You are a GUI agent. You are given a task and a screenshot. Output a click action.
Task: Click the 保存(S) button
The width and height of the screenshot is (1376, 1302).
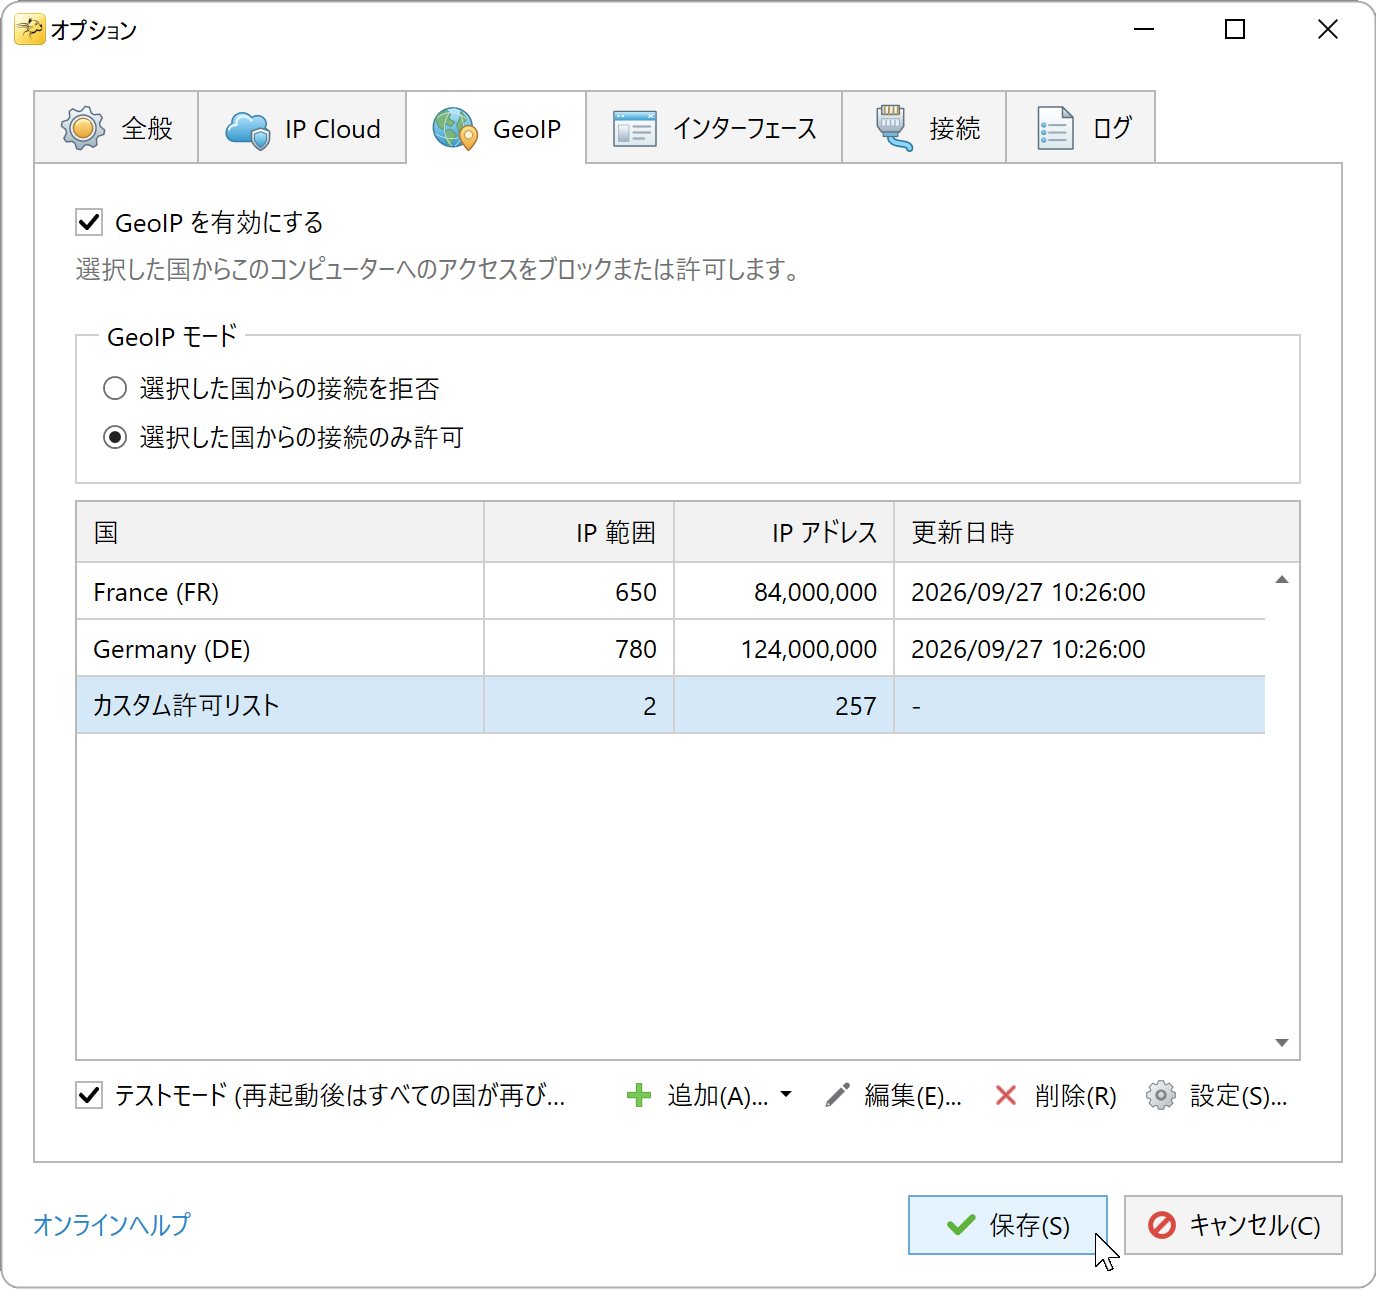click(x=1008, y=1225)
